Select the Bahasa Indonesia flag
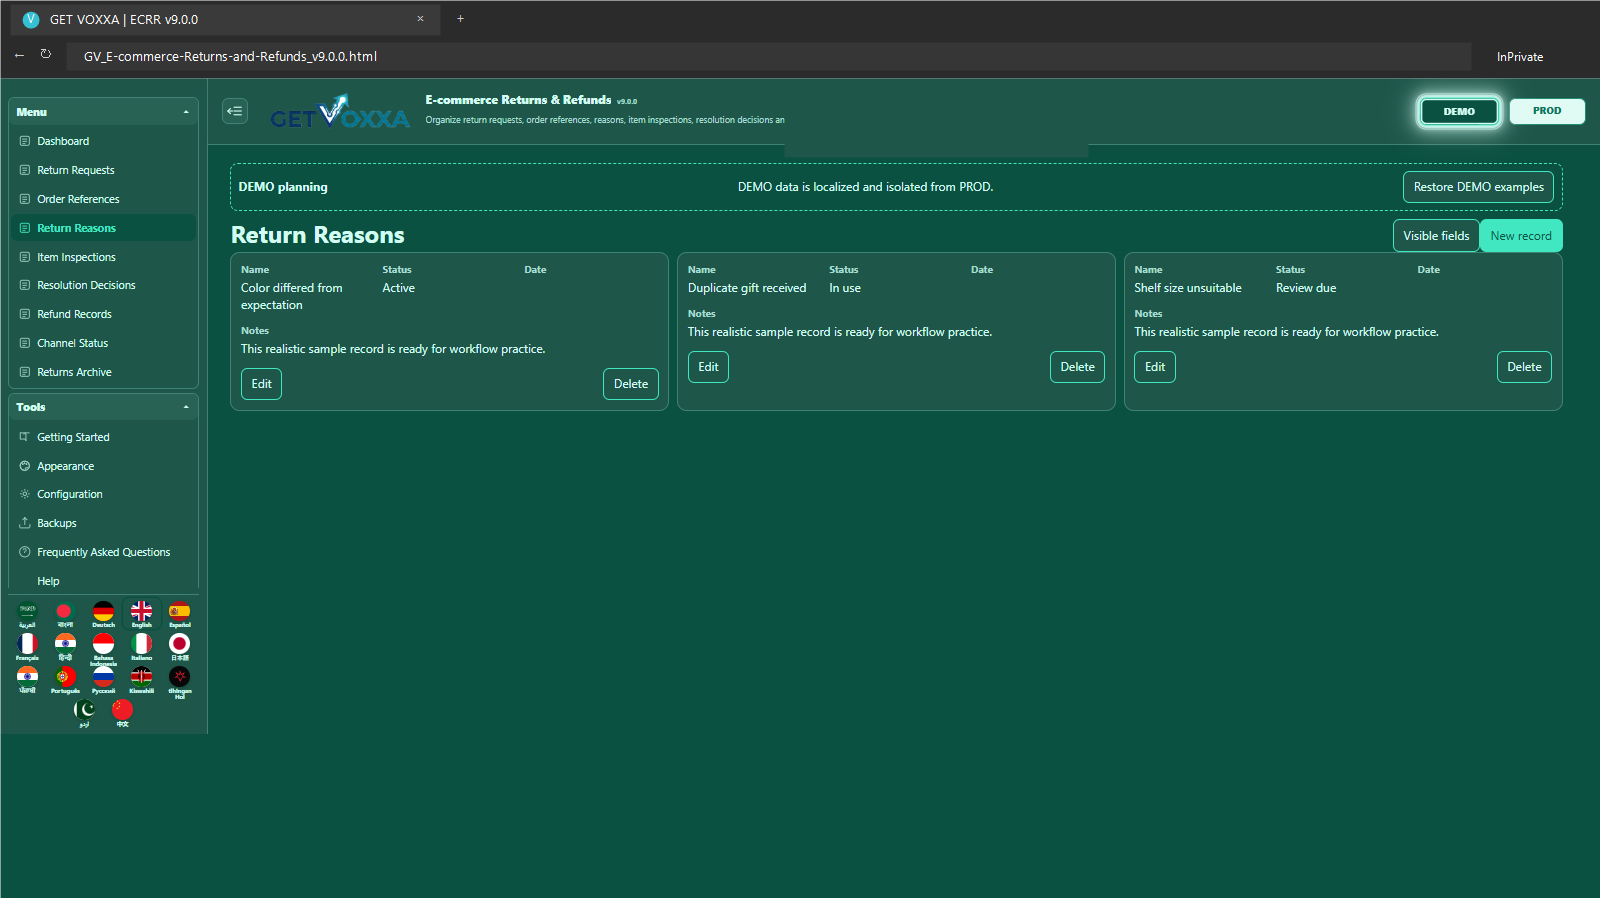1600x898 pixels. coord(103,649)
